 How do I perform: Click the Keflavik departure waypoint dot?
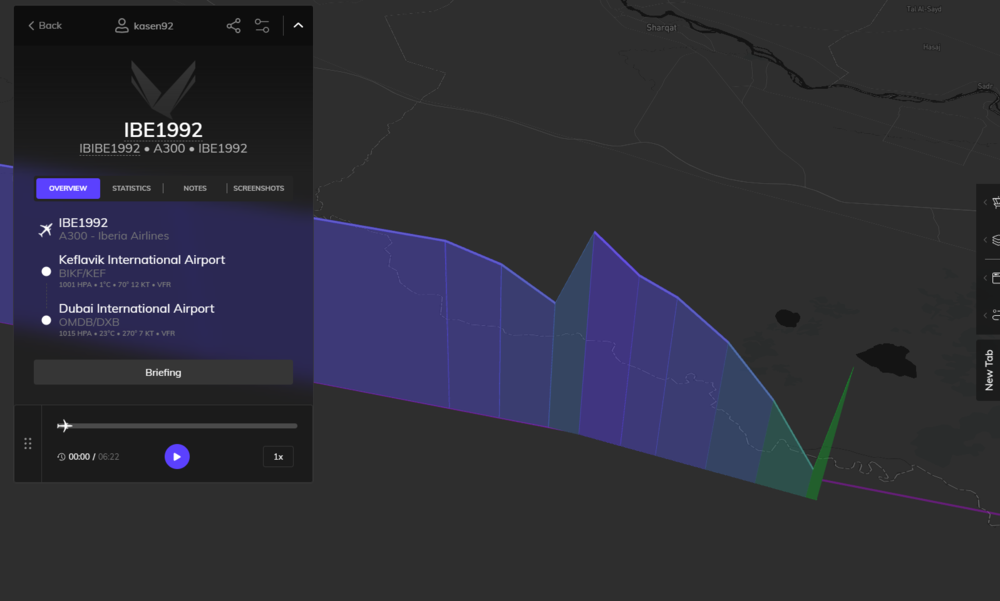point(46,271)
